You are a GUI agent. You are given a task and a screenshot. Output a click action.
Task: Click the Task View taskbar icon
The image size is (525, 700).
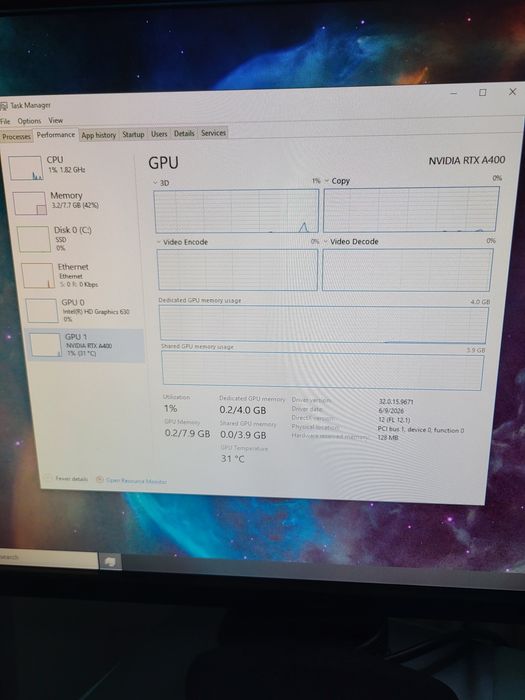(110, 561)
